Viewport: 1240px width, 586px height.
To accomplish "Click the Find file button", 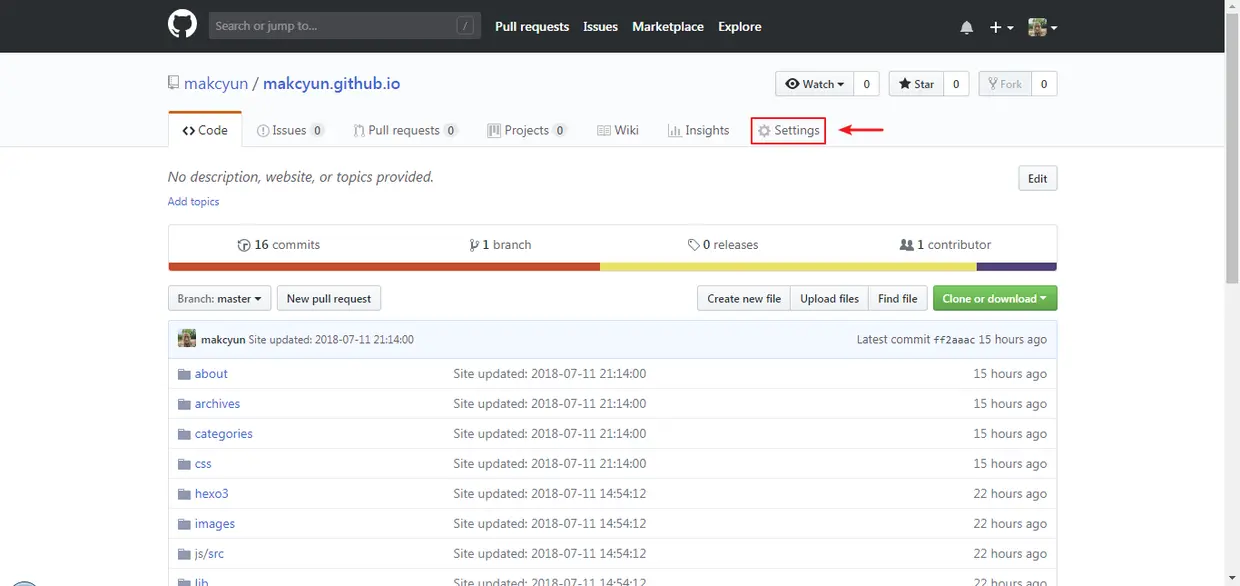I will (x=897, y=298).
